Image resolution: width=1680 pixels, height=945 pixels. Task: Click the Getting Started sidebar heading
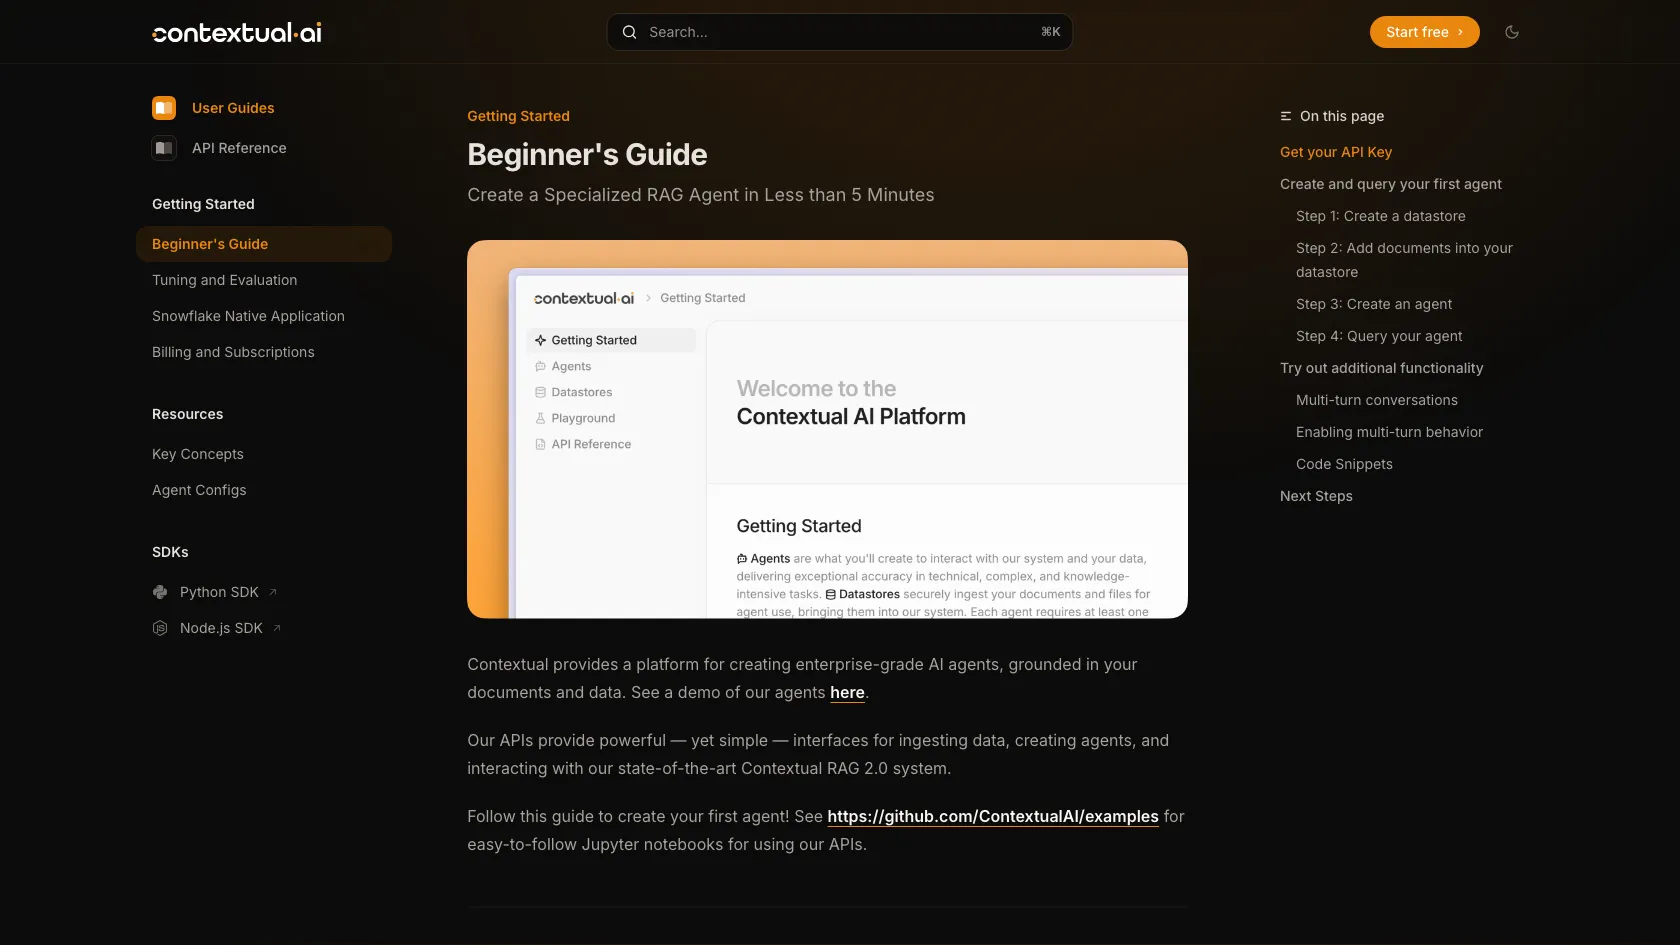203,204
